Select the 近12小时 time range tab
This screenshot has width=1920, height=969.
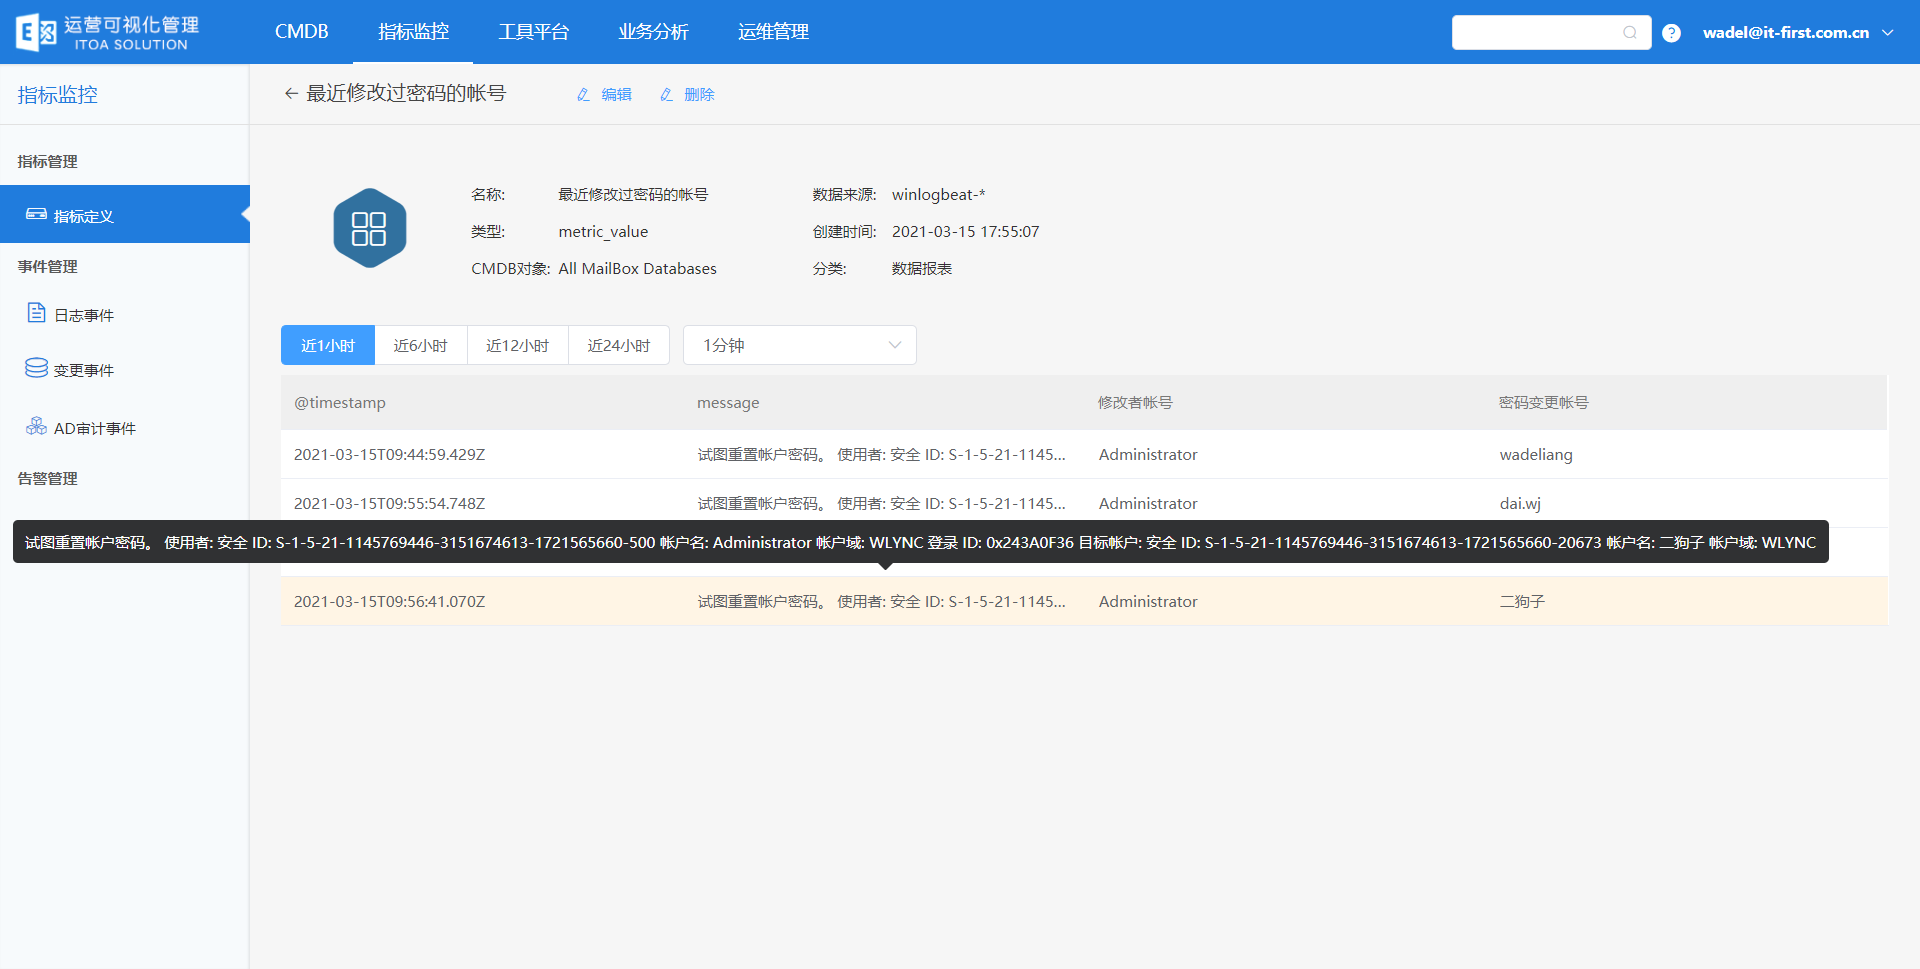518,345
